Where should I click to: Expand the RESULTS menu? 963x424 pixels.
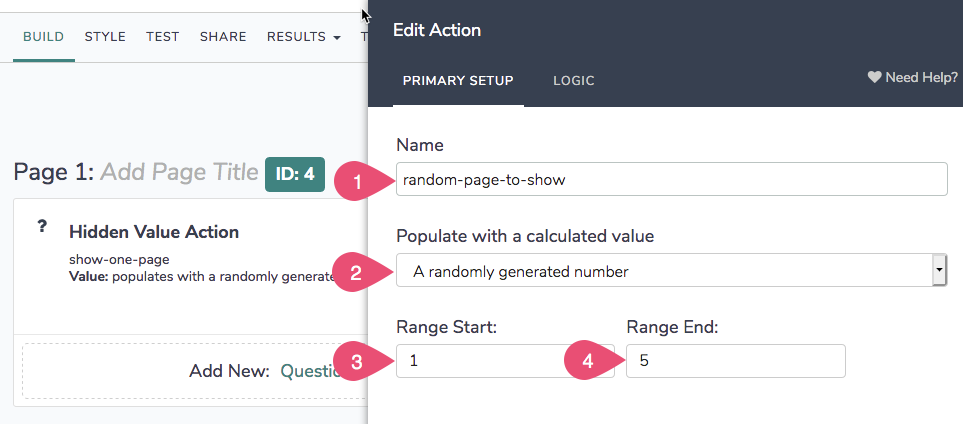(303, 37)
